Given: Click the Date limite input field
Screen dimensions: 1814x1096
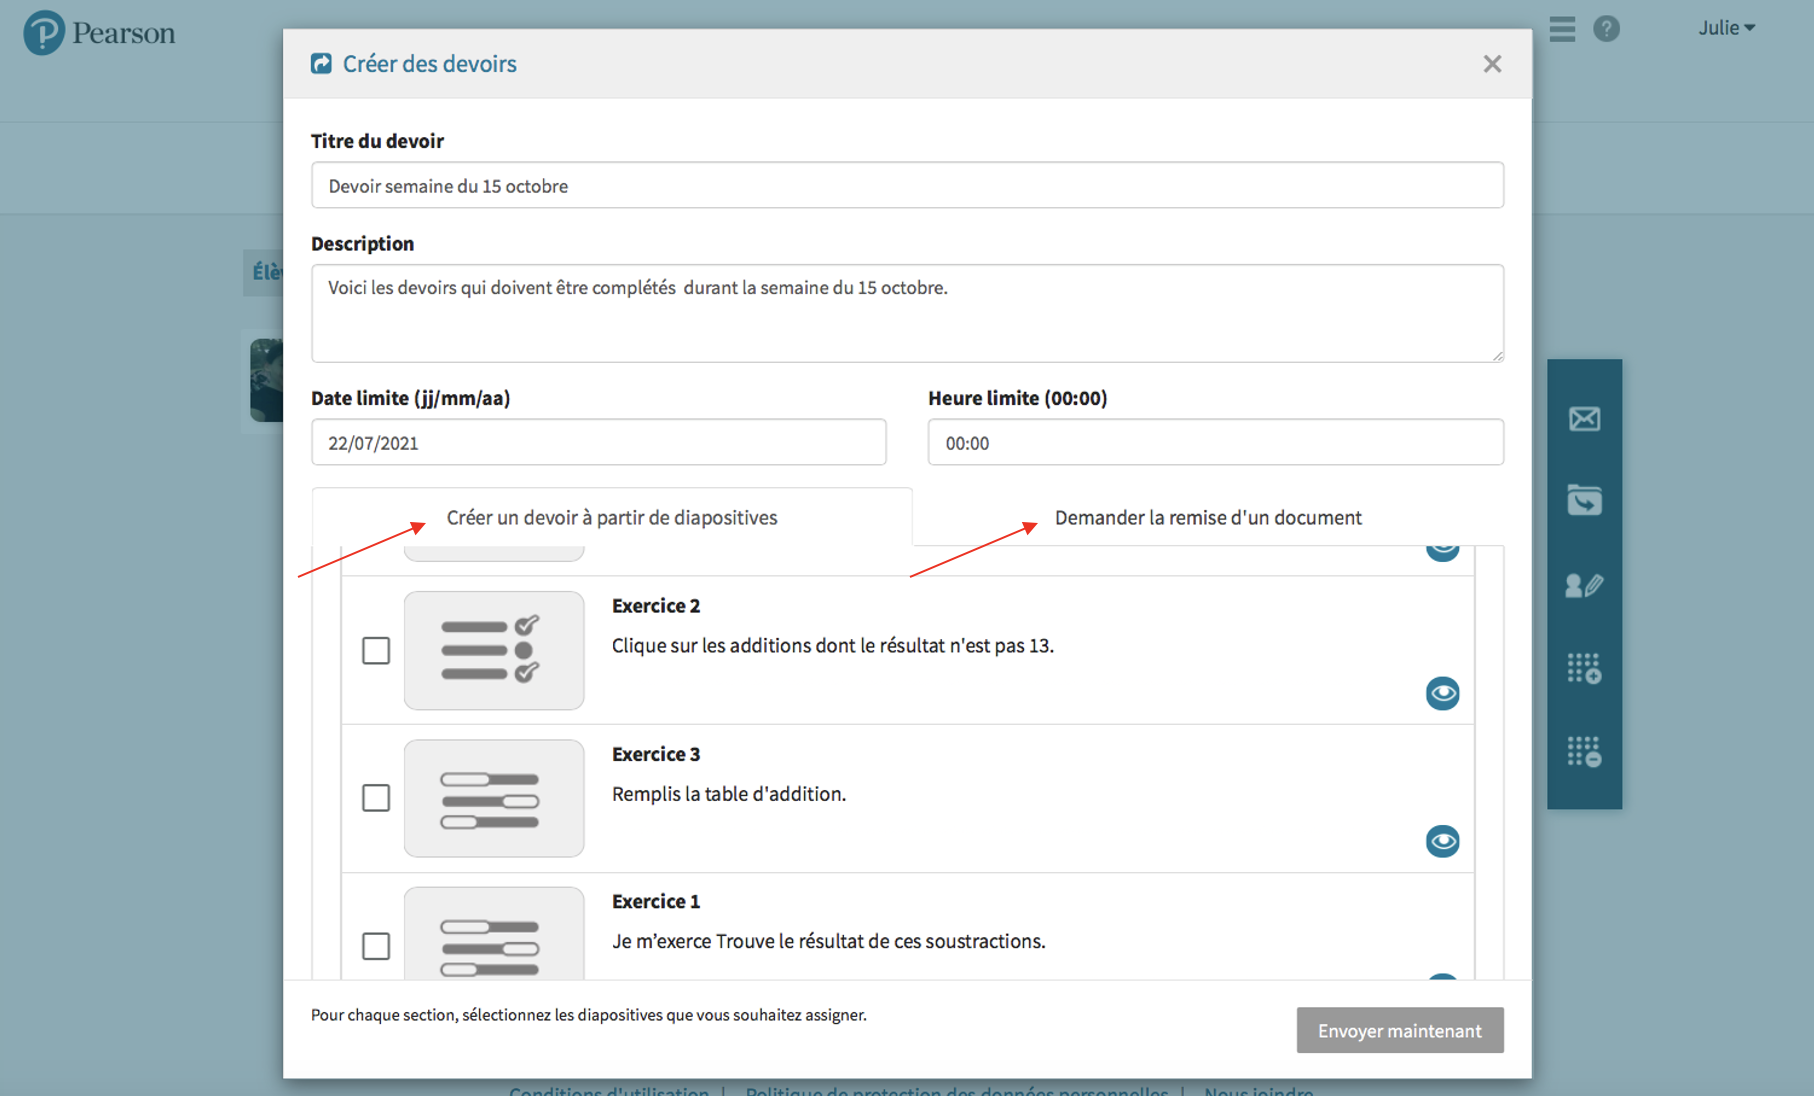Looking at the screenshot, I should tap(598, 443).
